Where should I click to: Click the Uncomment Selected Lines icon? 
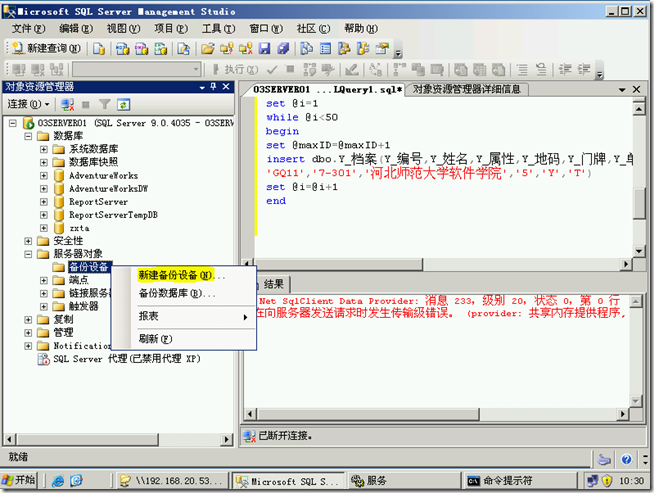coord(541,69)
